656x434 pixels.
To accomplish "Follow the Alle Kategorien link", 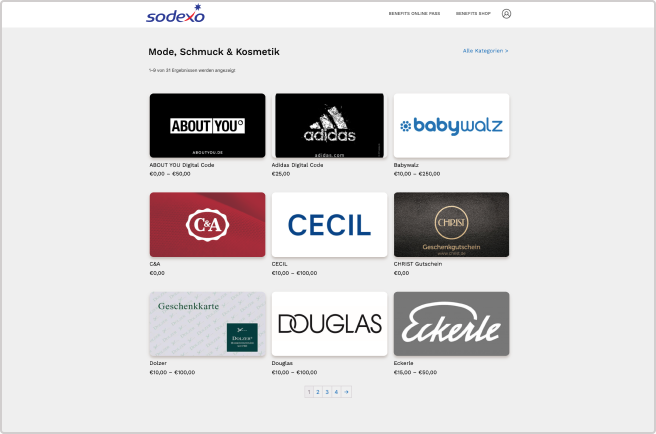I will [485, 51].
